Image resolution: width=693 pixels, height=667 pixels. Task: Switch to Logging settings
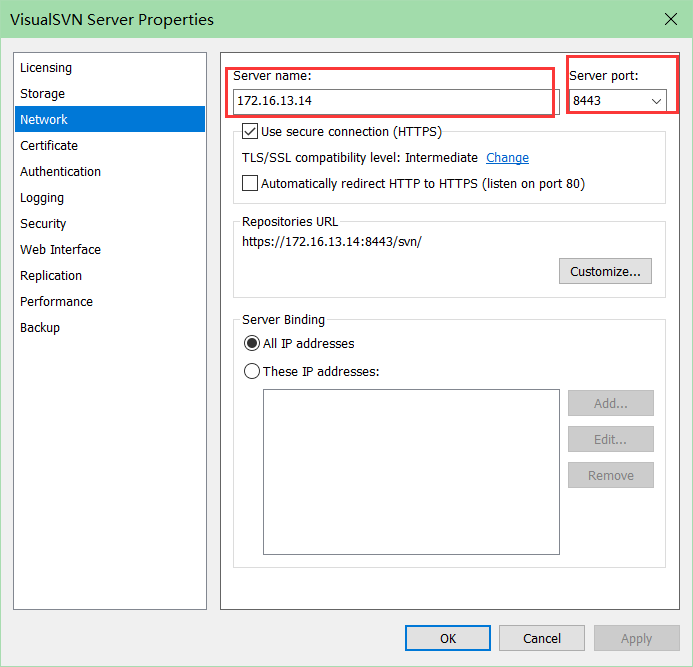tap(110, 198)
